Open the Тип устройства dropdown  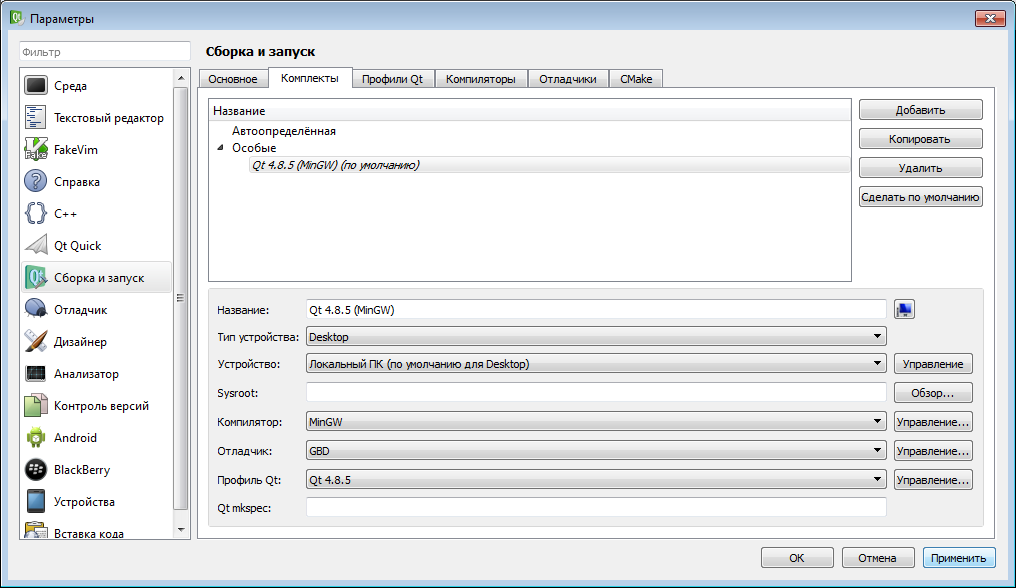tap(596, 336)
